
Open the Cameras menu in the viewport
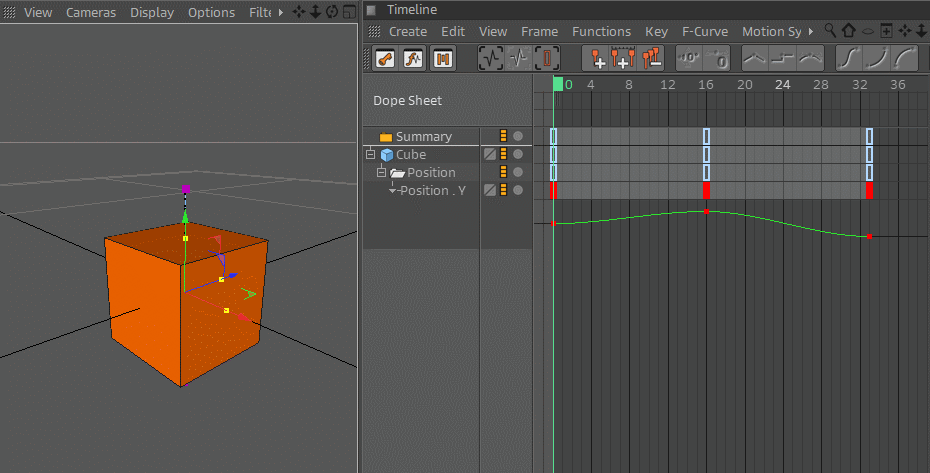pyautogui.click(x=91, y=12)
